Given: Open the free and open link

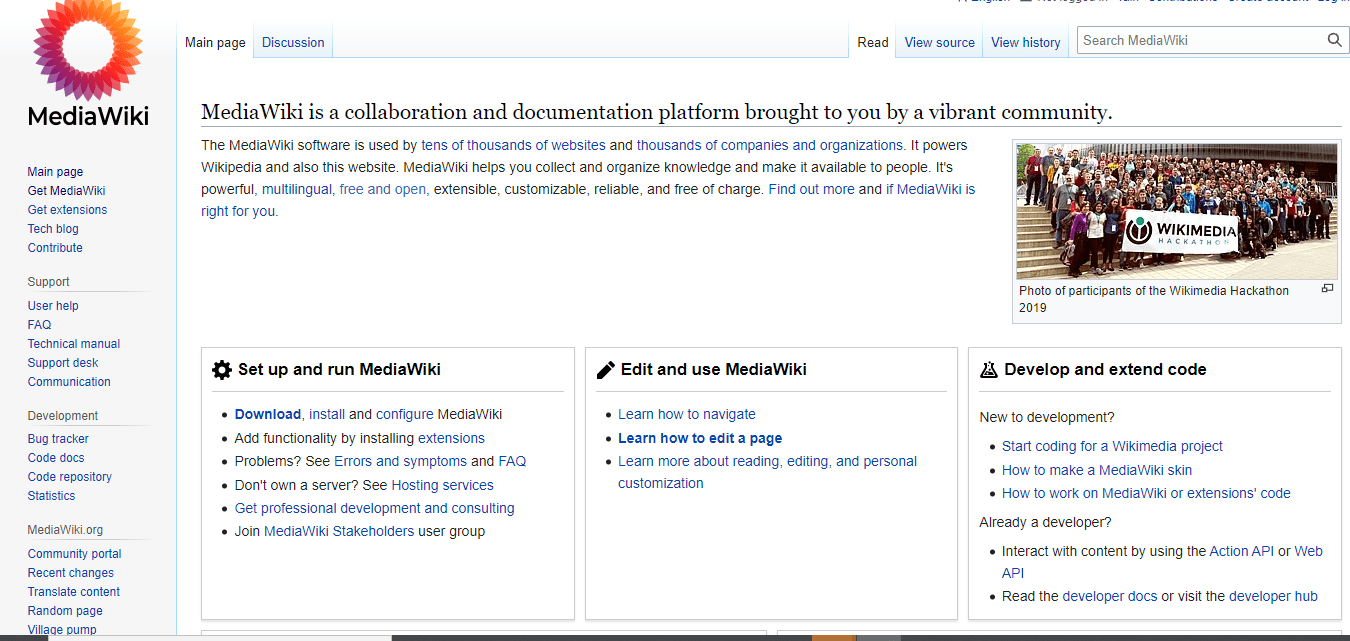Looking at the screenshot, I should [x=384, y=189].
